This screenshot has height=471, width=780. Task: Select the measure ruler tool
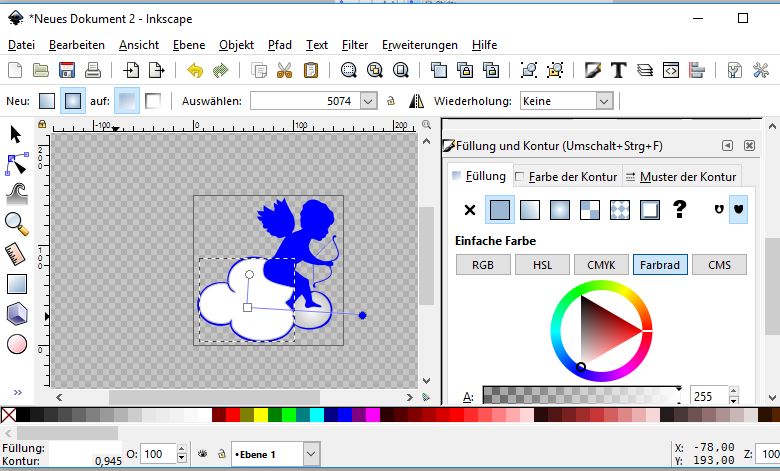point(17,254)
